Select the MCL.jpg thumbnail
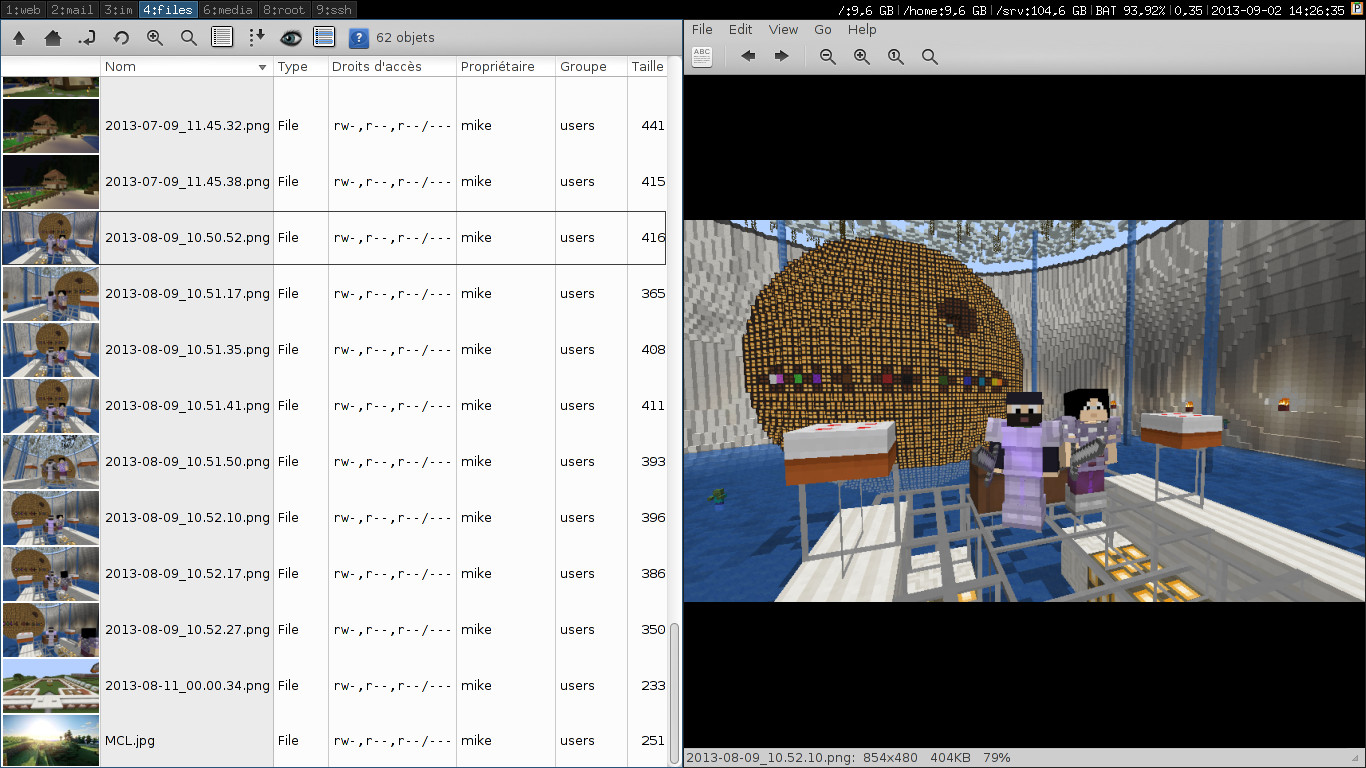The image size is (1366, 768). (x=51, y=741)
